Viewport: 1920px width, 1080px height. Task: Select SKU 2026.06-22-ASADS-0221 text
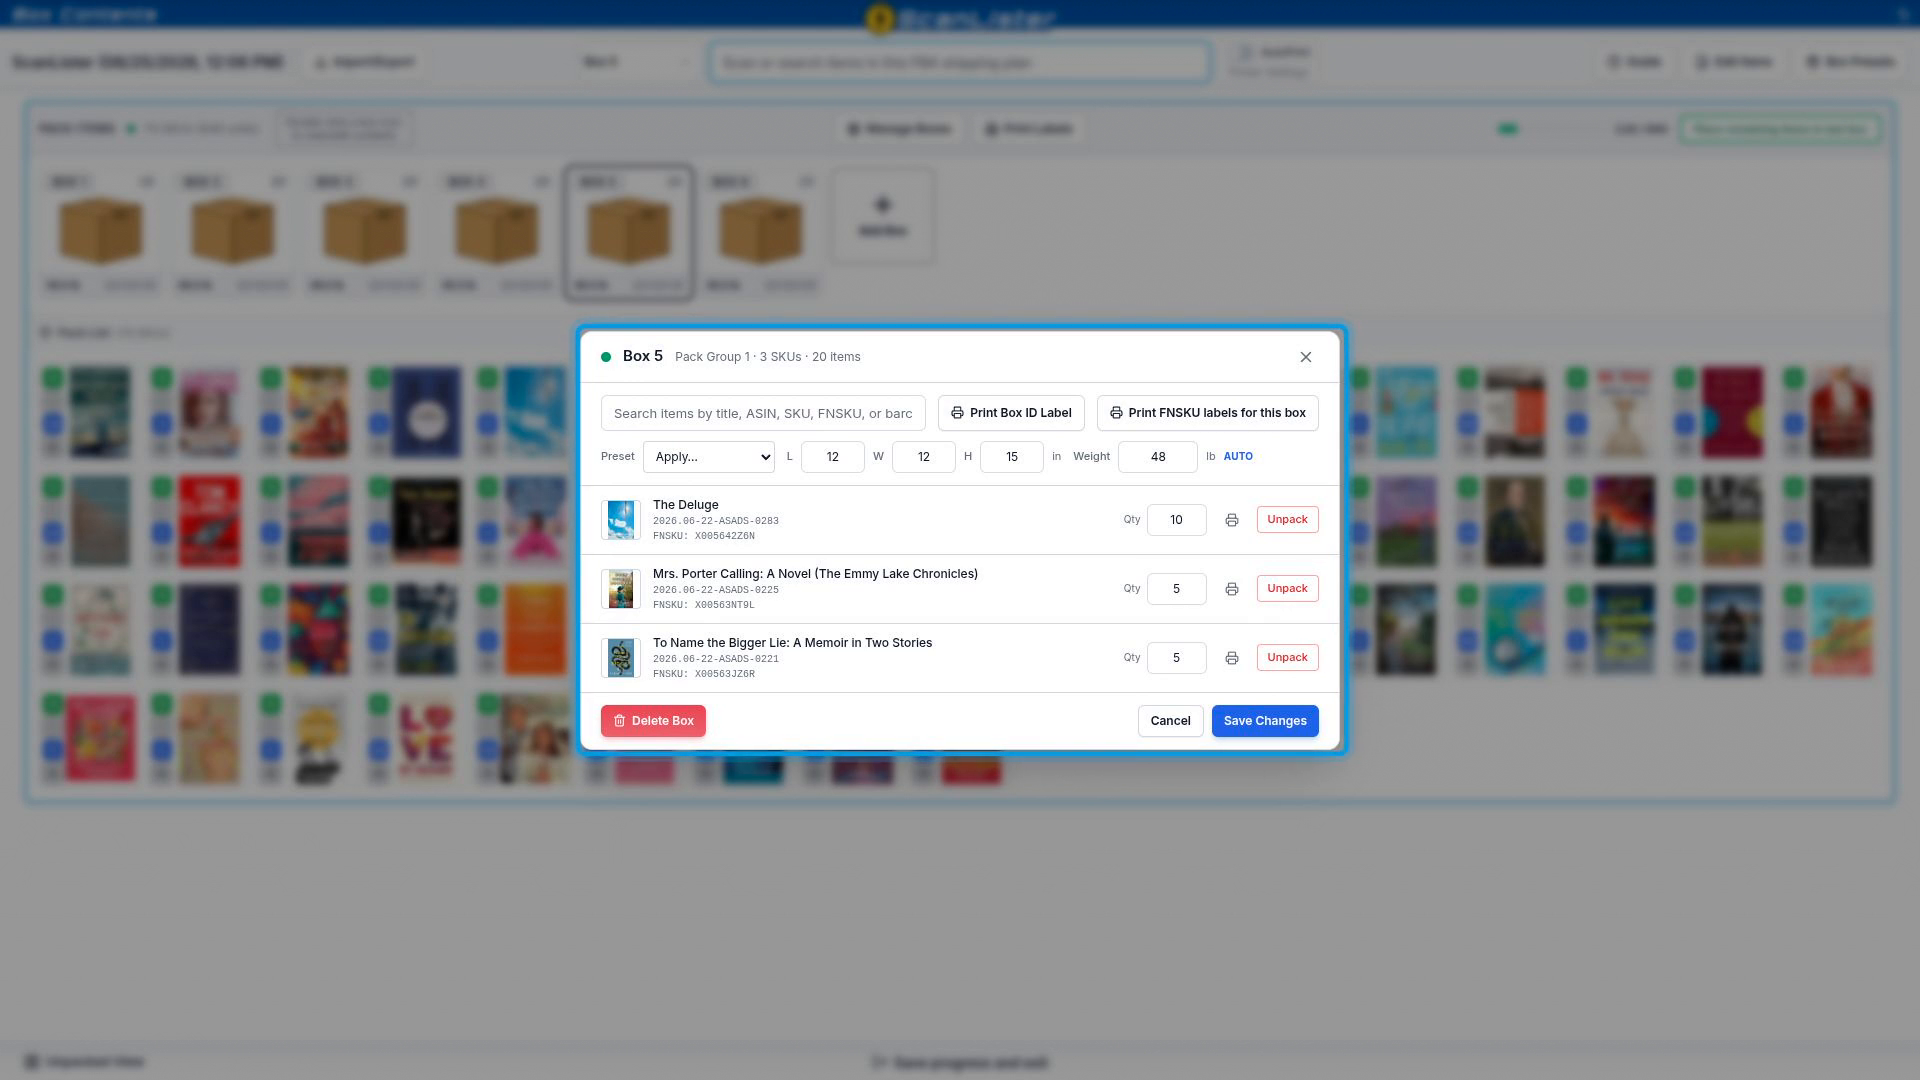pyautogui.click(x=715, y=659)
